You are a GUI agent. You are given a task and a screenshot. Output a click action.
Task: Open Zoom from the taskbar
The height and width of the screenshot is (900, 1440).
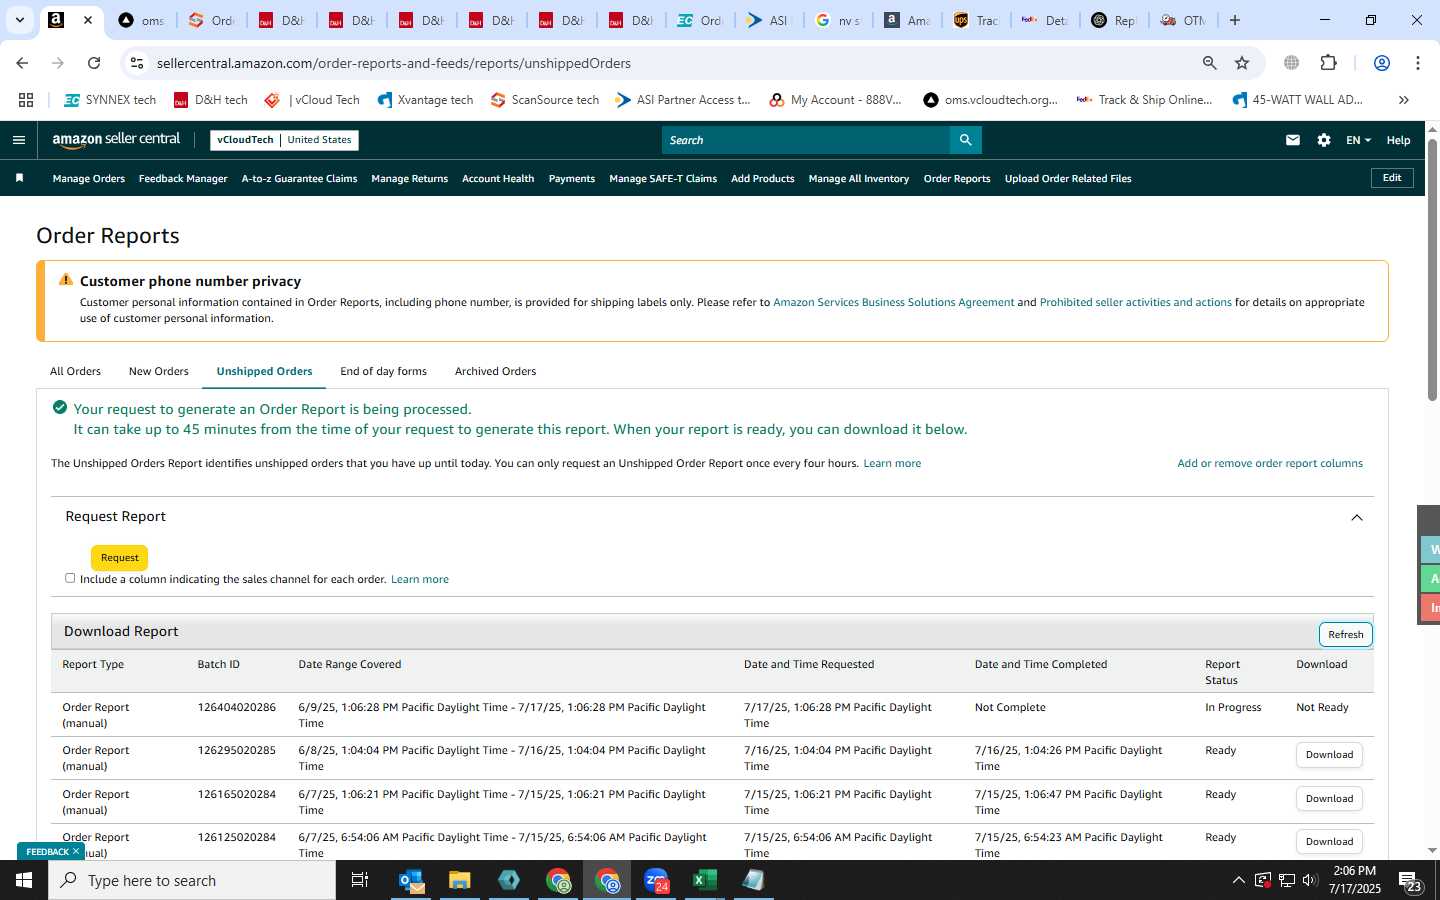[x=656, y=880]
